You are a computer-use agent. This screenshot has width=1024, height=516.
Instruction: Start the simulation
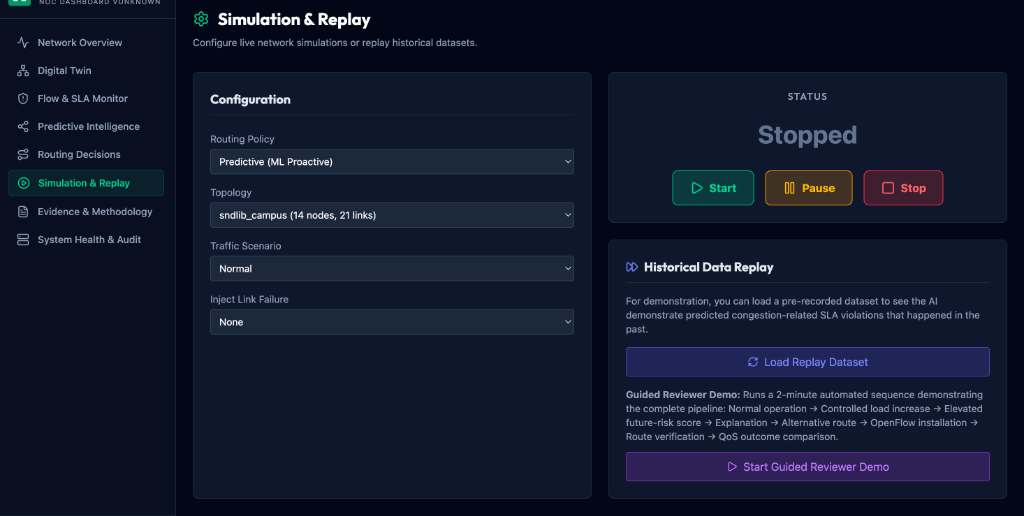pos(713,188)
